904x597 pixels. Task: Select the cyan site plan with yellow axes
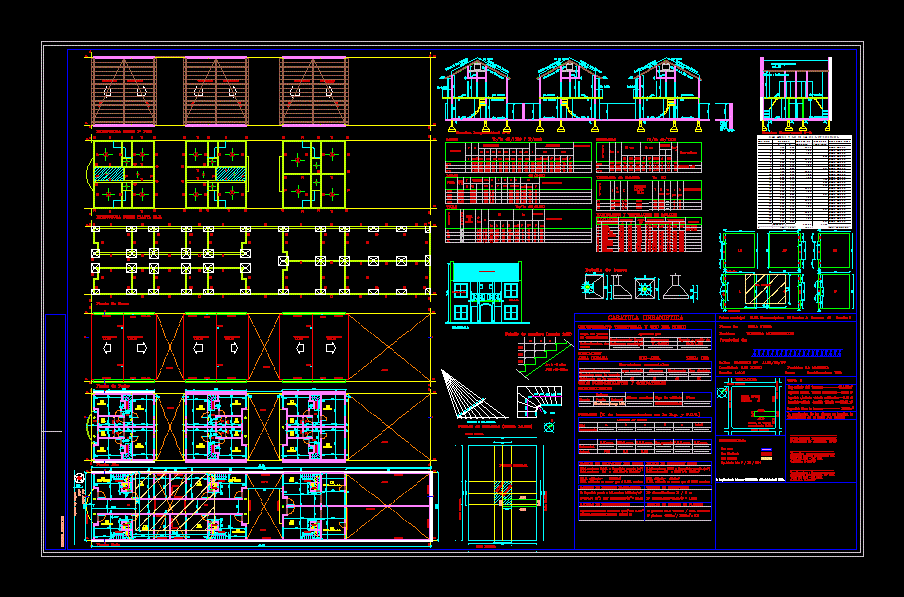(x=505, y=493)
